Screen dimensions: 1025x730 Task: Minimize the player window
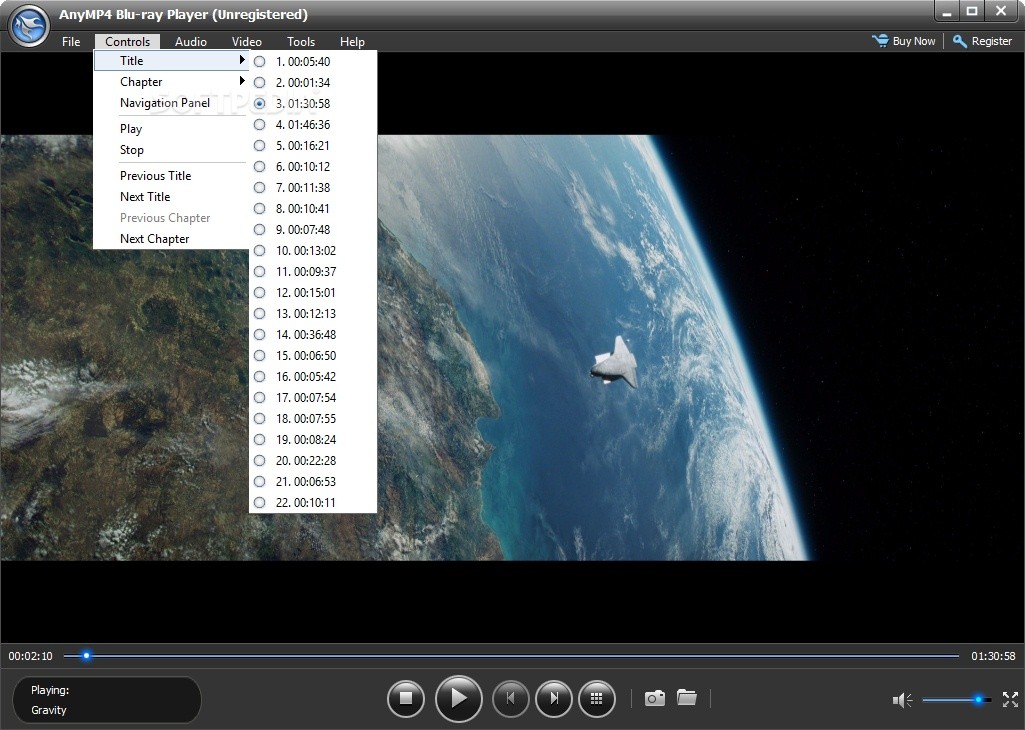(x=947, y=11)
